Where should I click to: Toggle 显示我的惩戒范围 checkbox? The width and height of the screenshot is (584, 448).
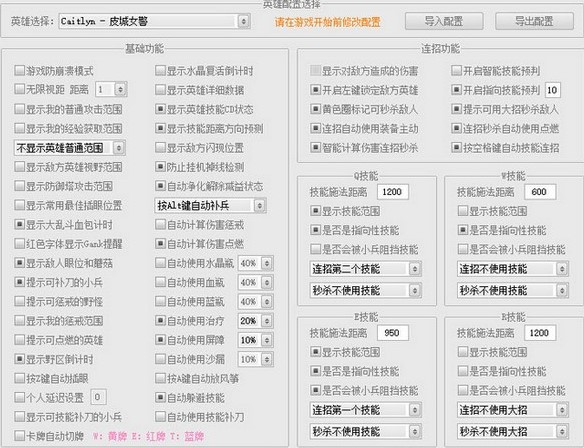coord(19,320)
